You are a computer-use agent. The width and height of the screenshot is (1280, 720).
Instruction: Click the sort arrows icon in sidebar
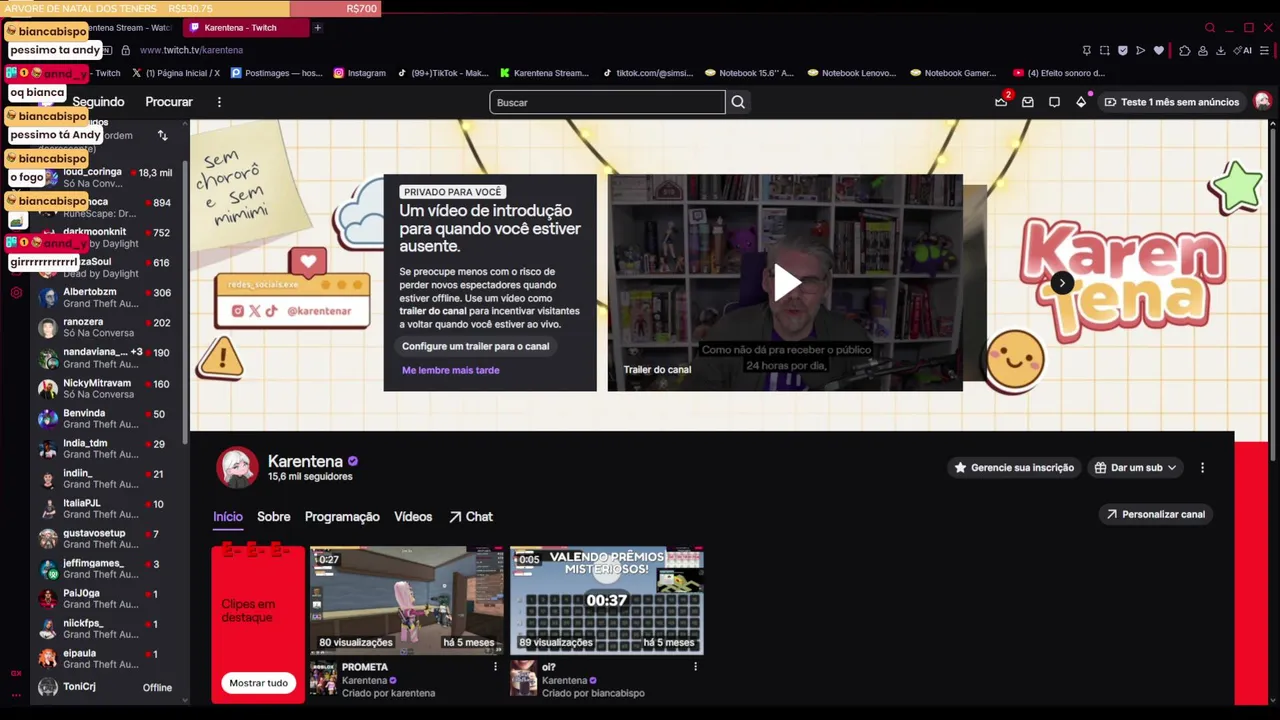coord(162,135)
